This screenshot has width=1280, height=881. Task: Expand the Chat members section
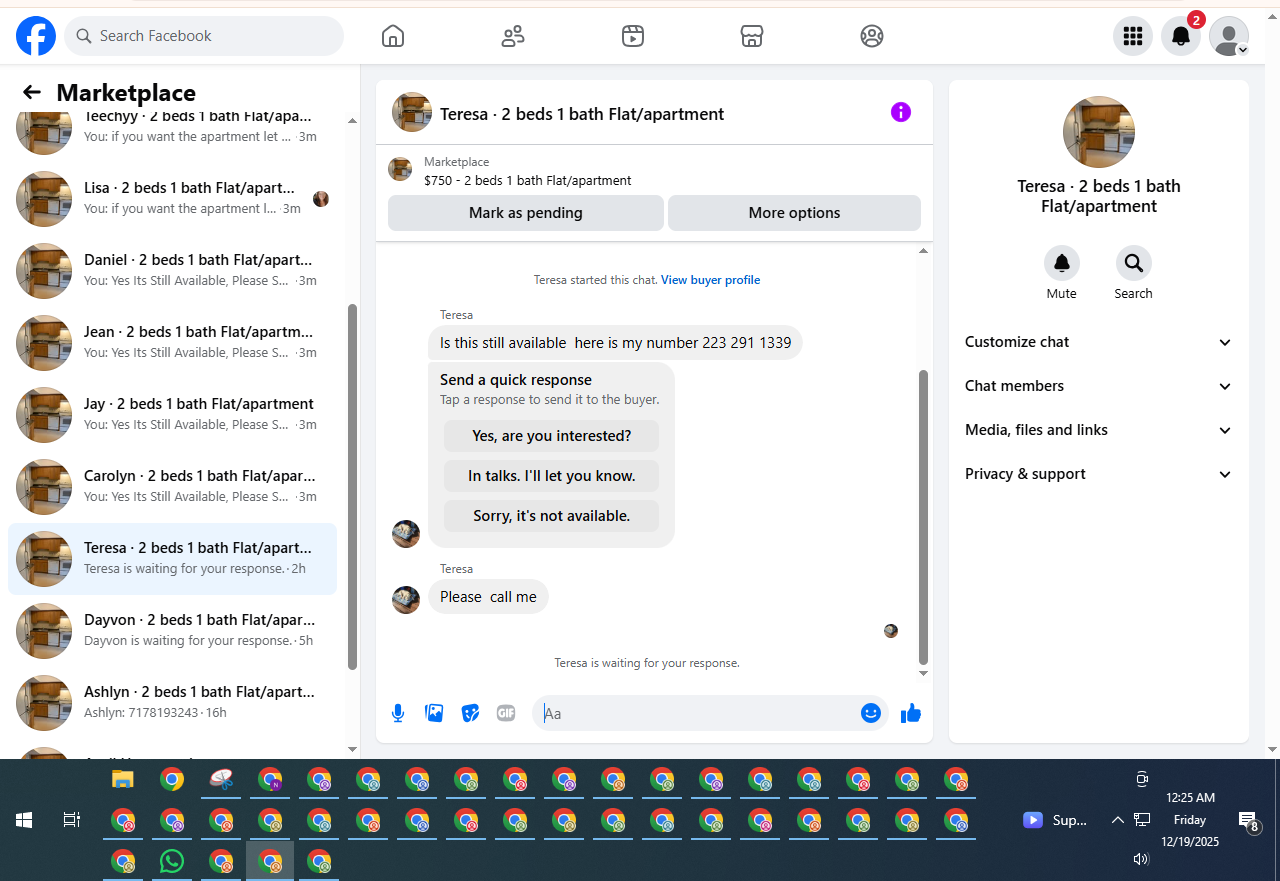tap(1099, 386)
